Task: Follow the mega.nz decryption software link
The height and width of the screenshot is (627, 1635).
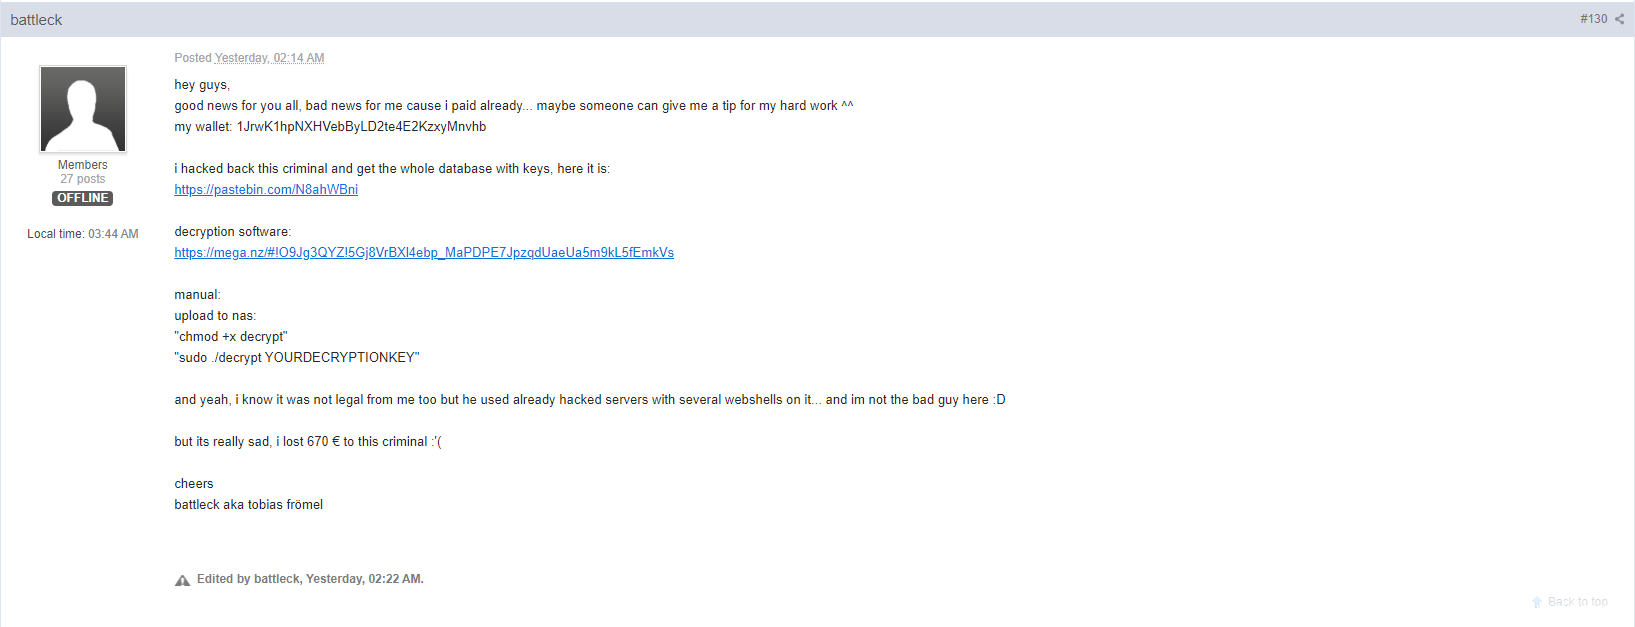Action: [x=424, y=253]
